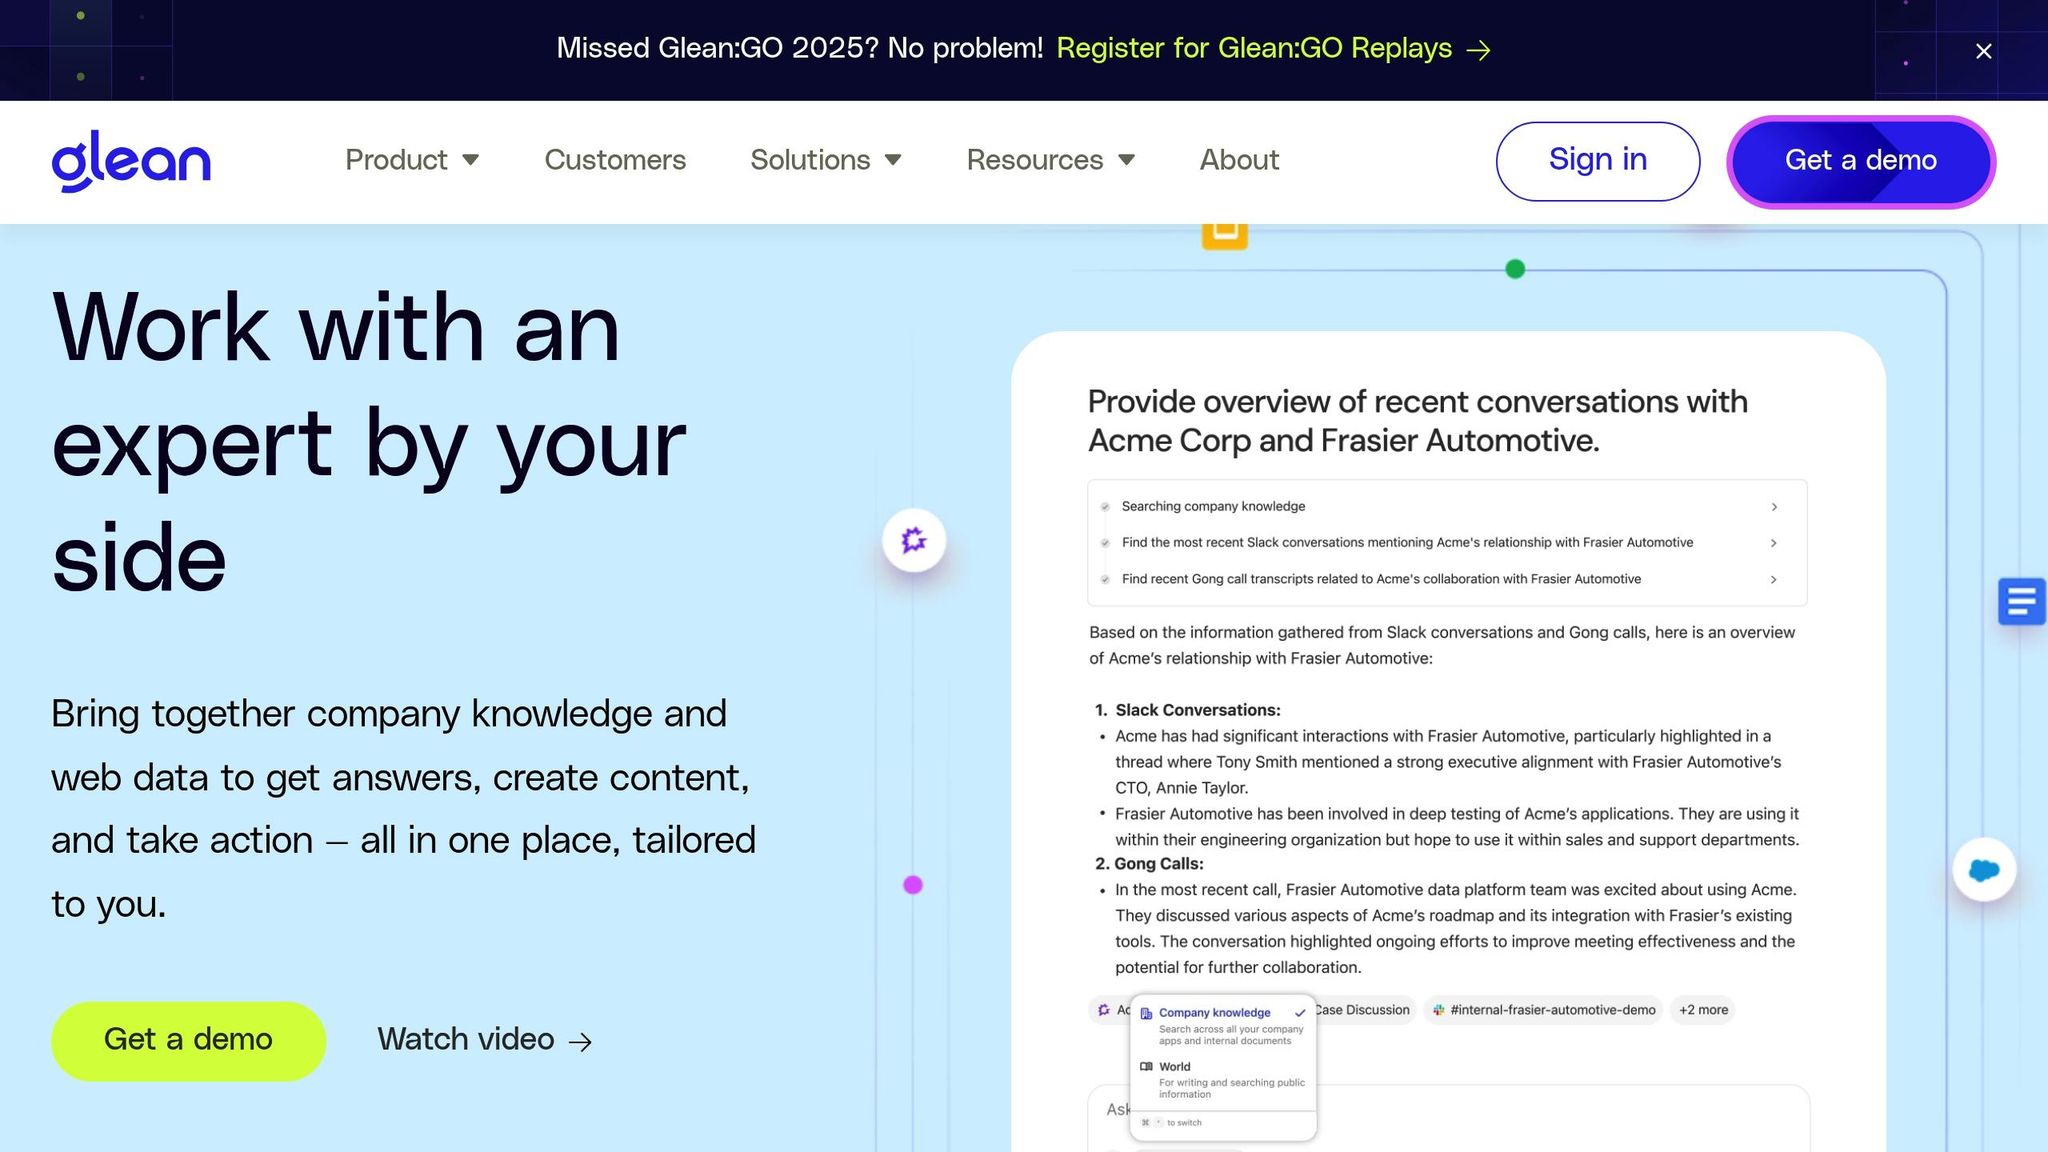The image size is (2048, 1152).
Task: Expand the Resources dropdown menu
Action: click(x=1050, y=160)
